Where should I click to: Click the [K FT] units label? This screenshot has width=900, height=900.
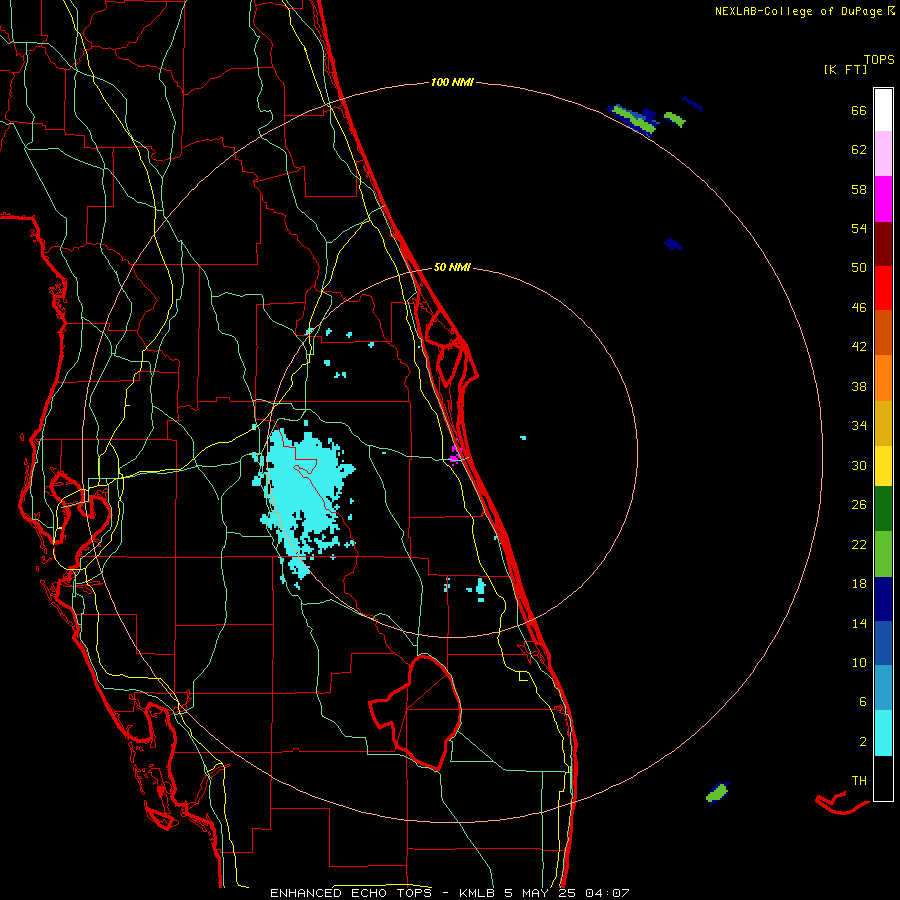pyautogui.click(x=845, y=69)
